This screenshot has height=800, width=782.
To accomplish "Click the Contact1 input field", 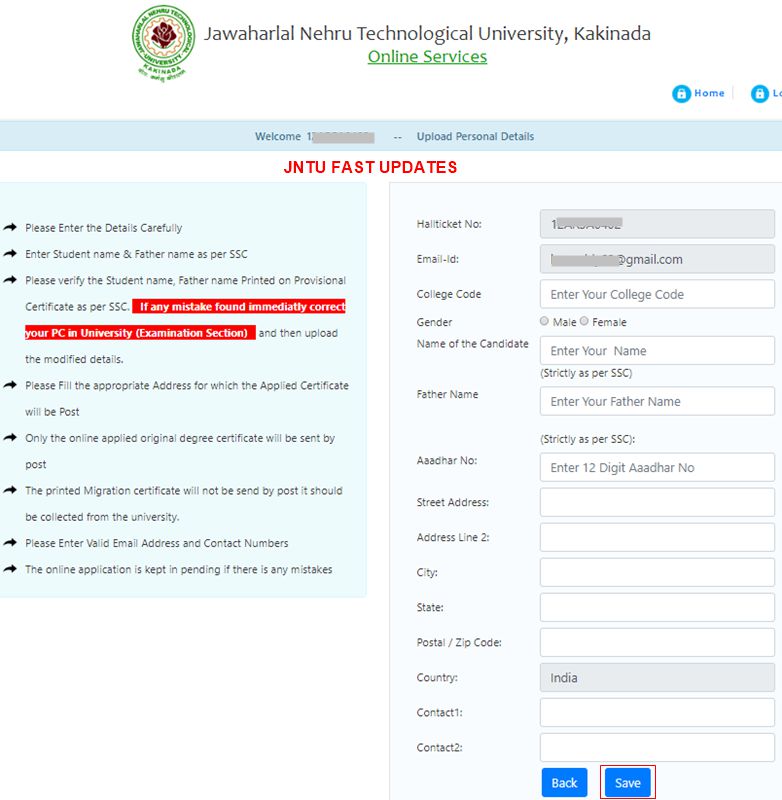I will point(657,712).
